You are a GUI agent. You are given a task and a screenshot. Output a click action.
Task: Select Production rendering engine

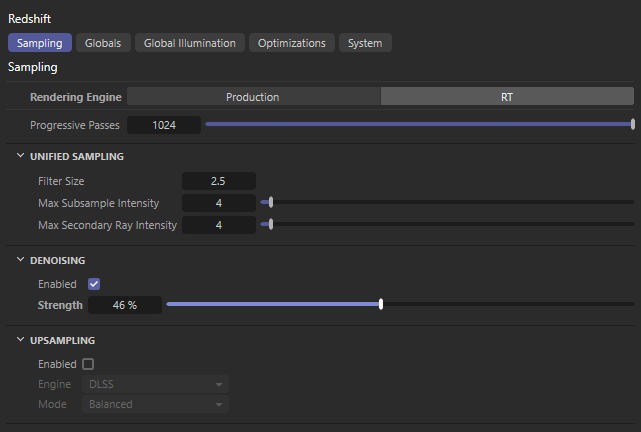[x=253, y=97]
